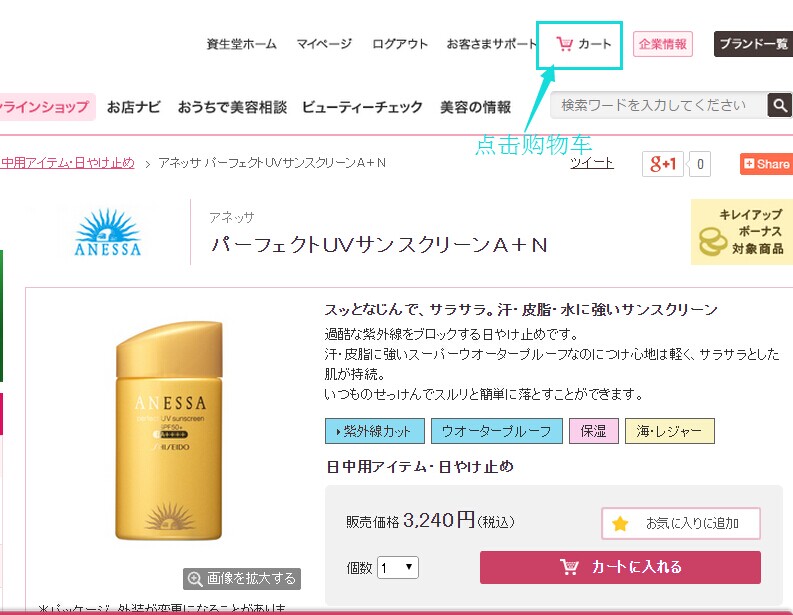This screenshot has height=615, width=793.
Task: Click the Google +1 button
Action: click(x=663, y=164)
